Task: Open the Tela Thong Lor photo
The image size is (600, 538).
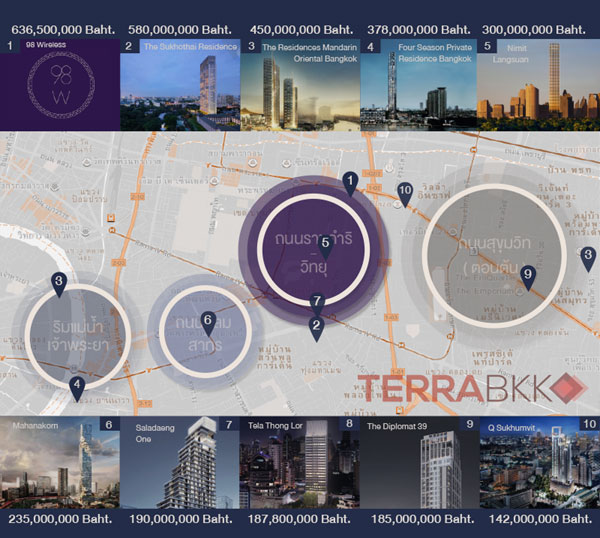Action: 300,463
